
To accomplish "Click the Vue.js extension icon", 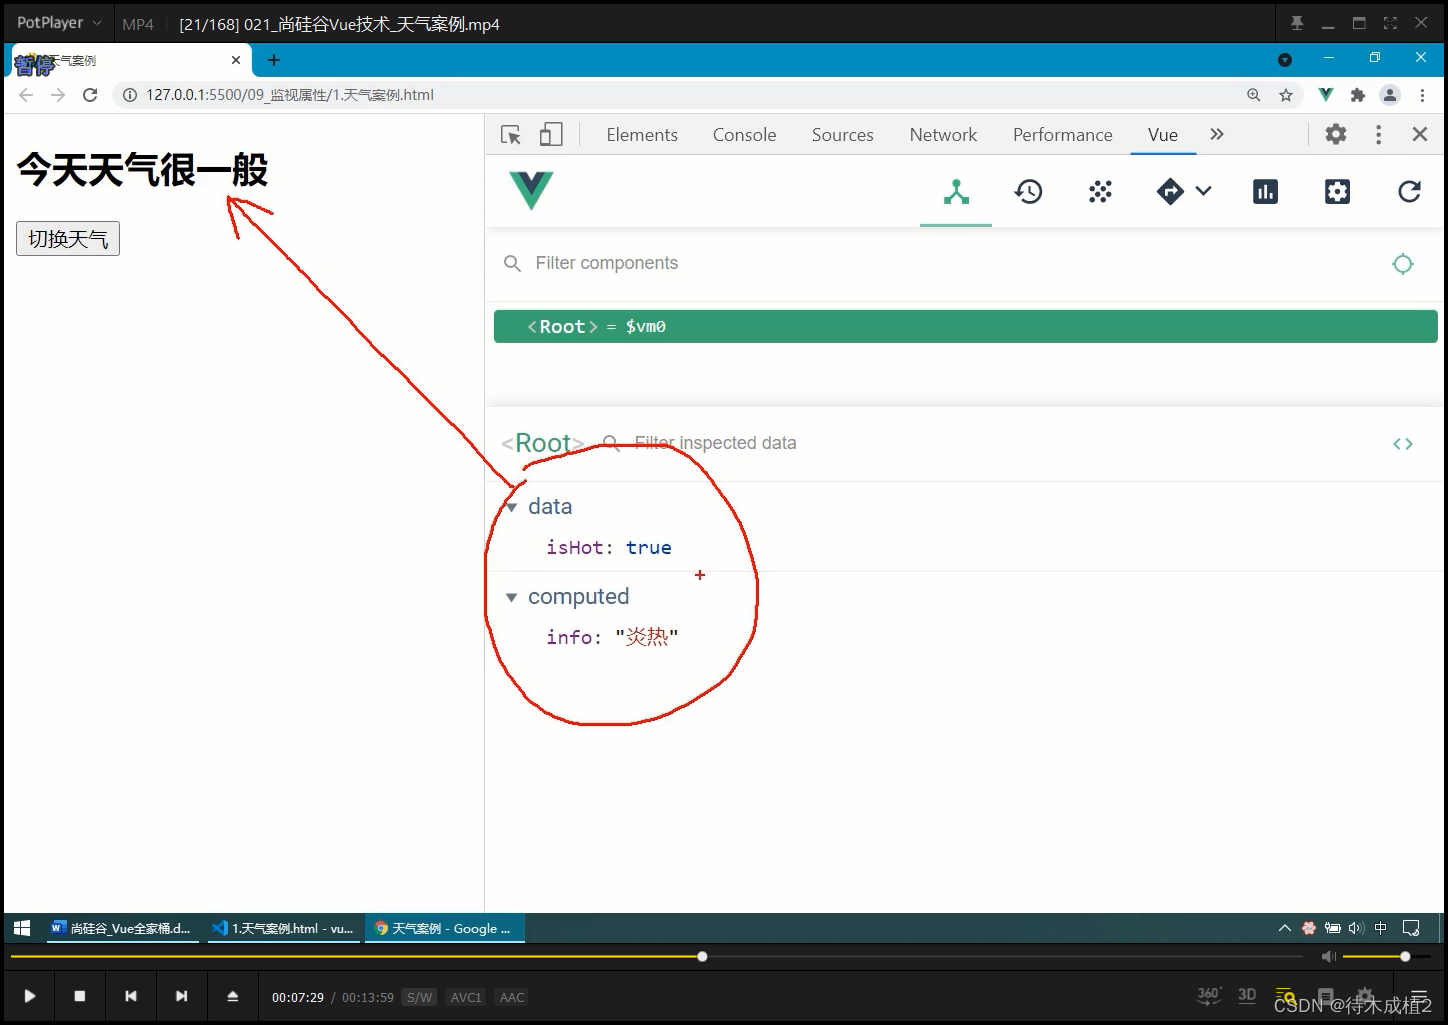I will coord(1326,95).
